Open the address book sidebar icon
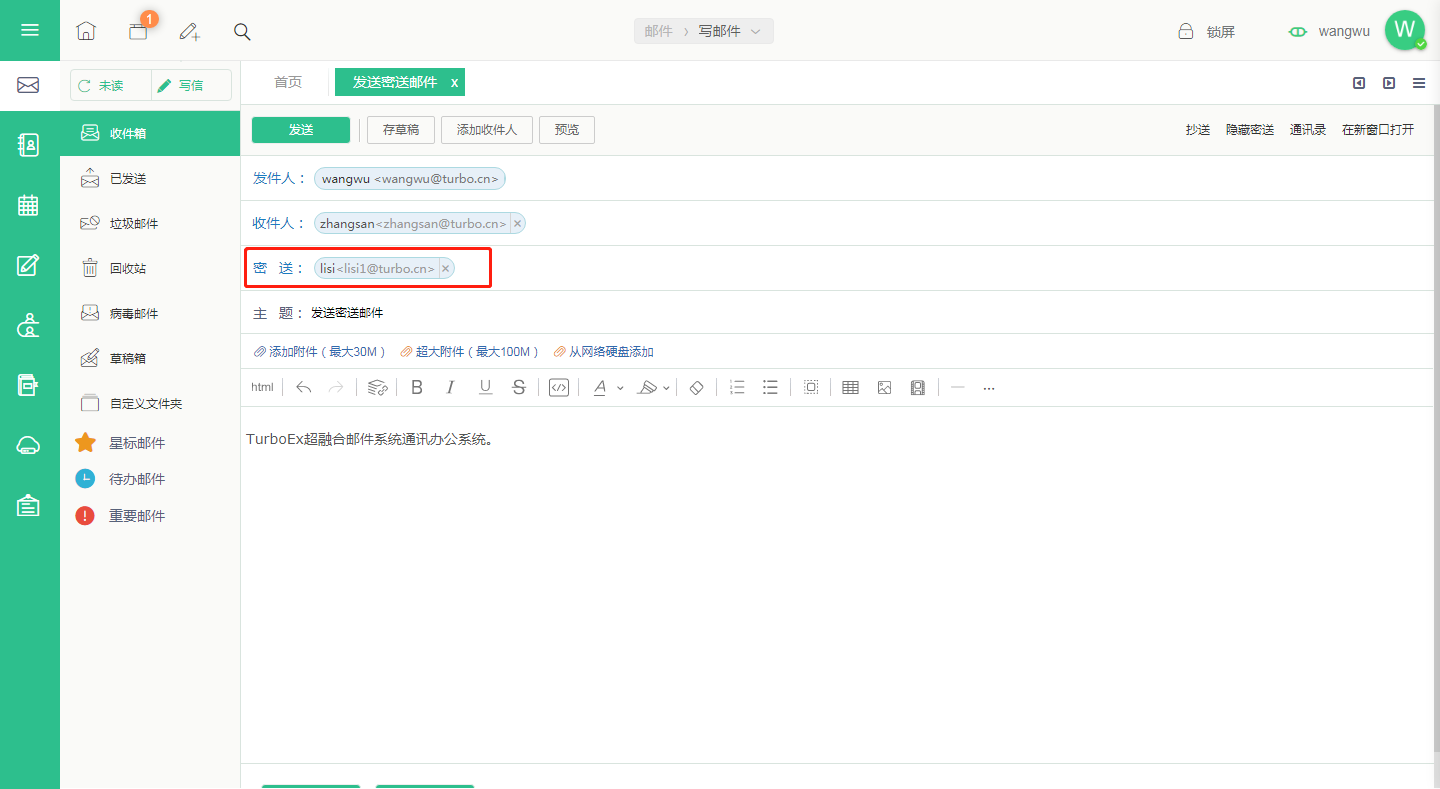The image size is (1440, 789). point(29,145)
